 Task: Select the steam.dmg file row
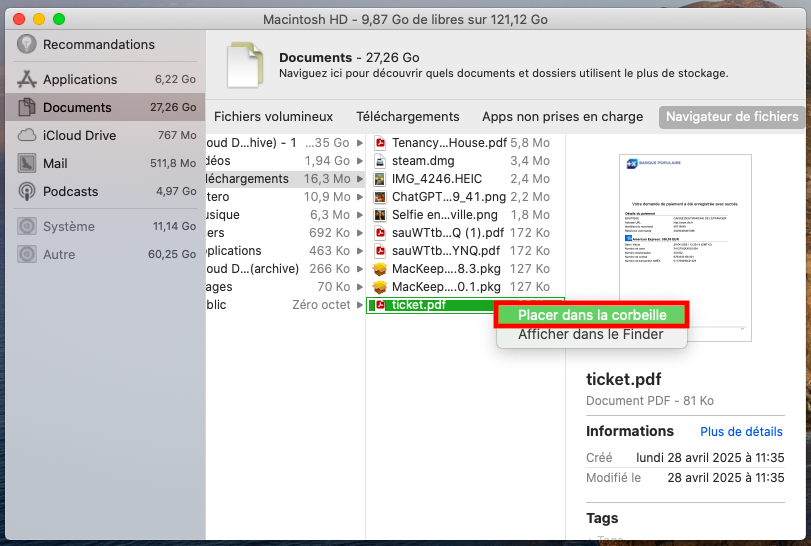tap(465, 161)
